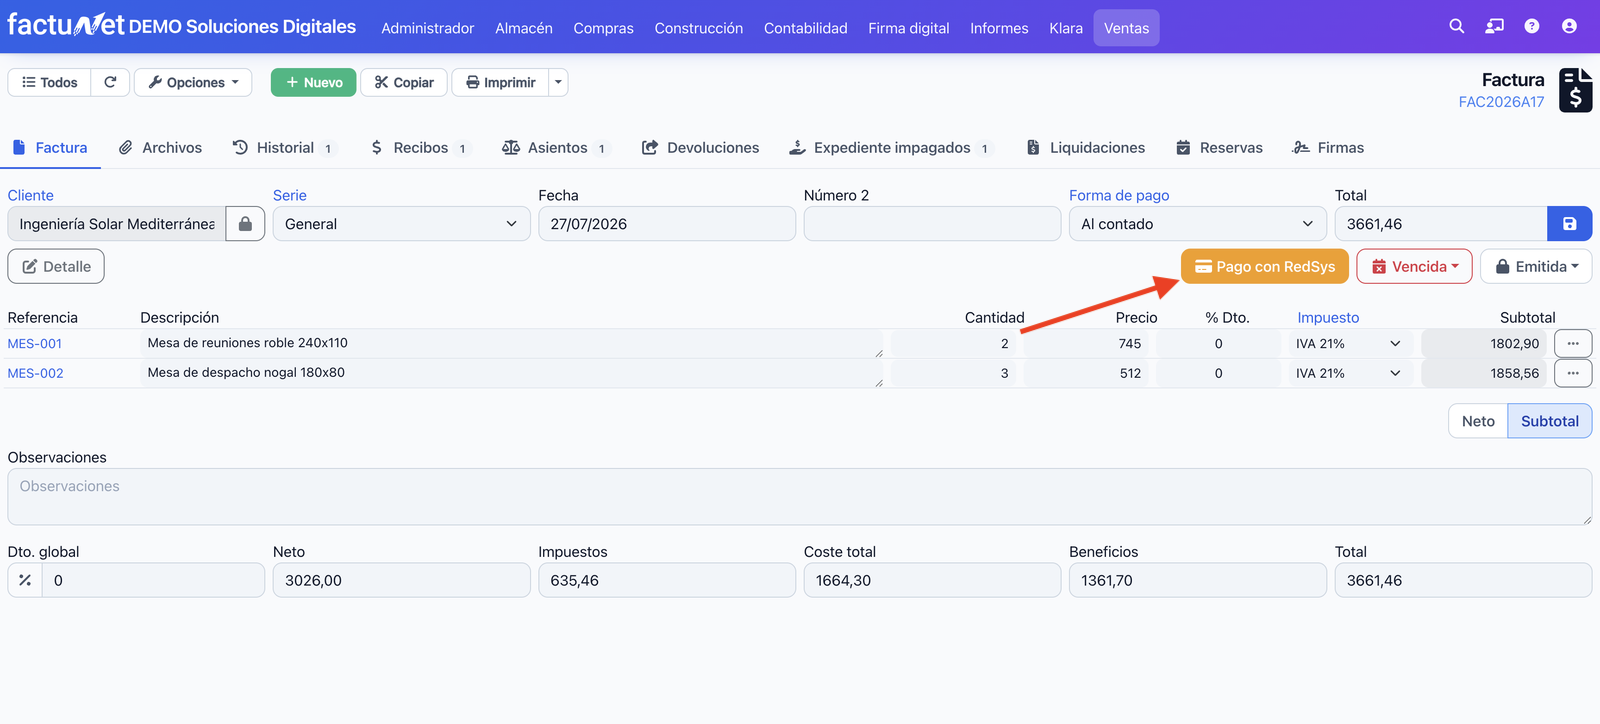1600x724 pixels.
Task: Click the refresh reload icon button
Action: coord(110,82)
